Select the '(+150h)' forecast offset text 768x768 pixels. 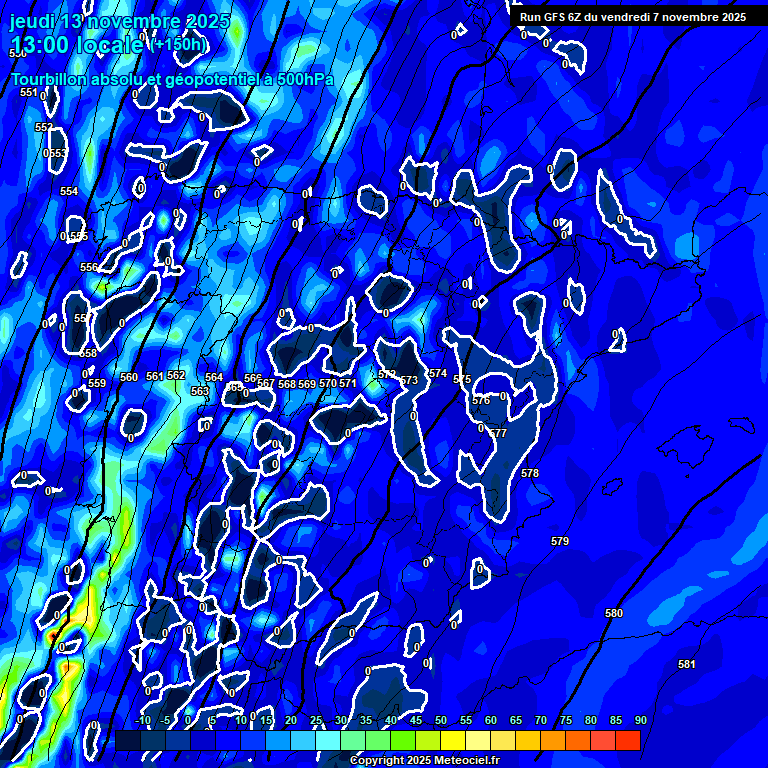click(180, 44)
